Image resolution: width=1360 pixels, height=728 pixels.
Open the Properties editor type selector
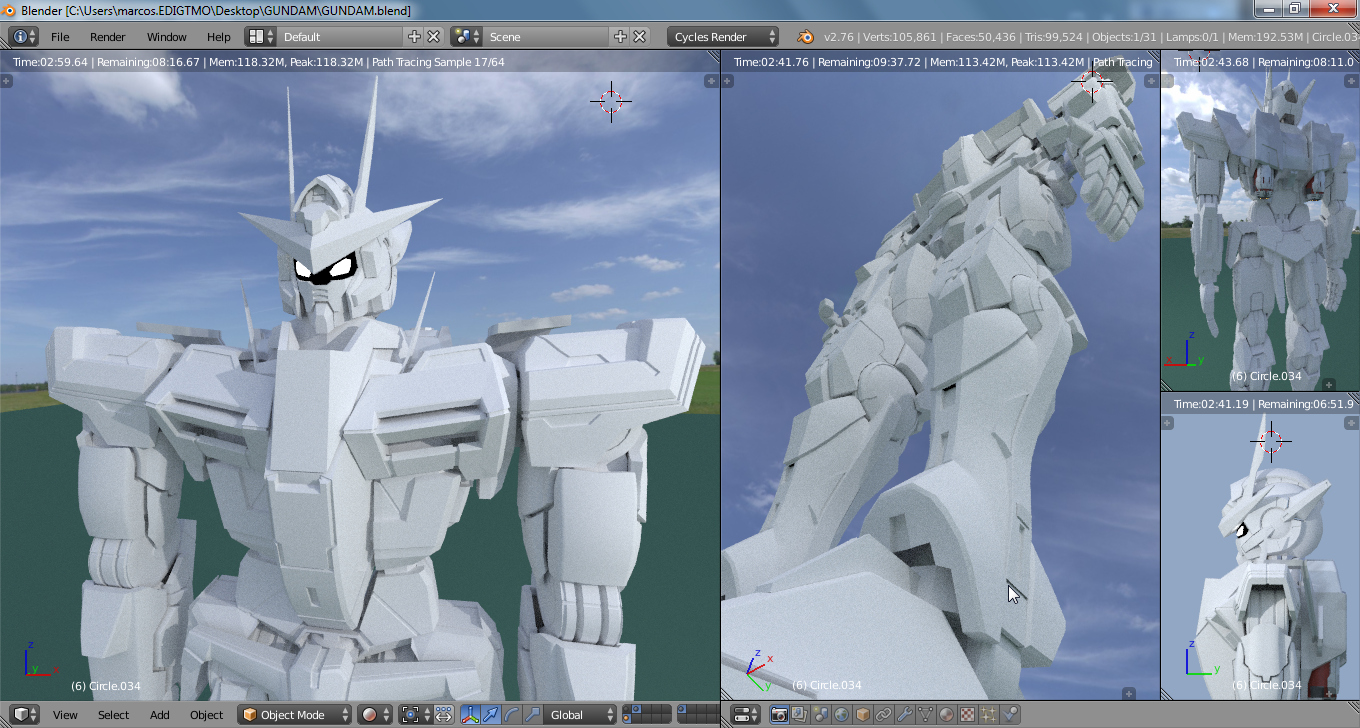coord(746,715)
